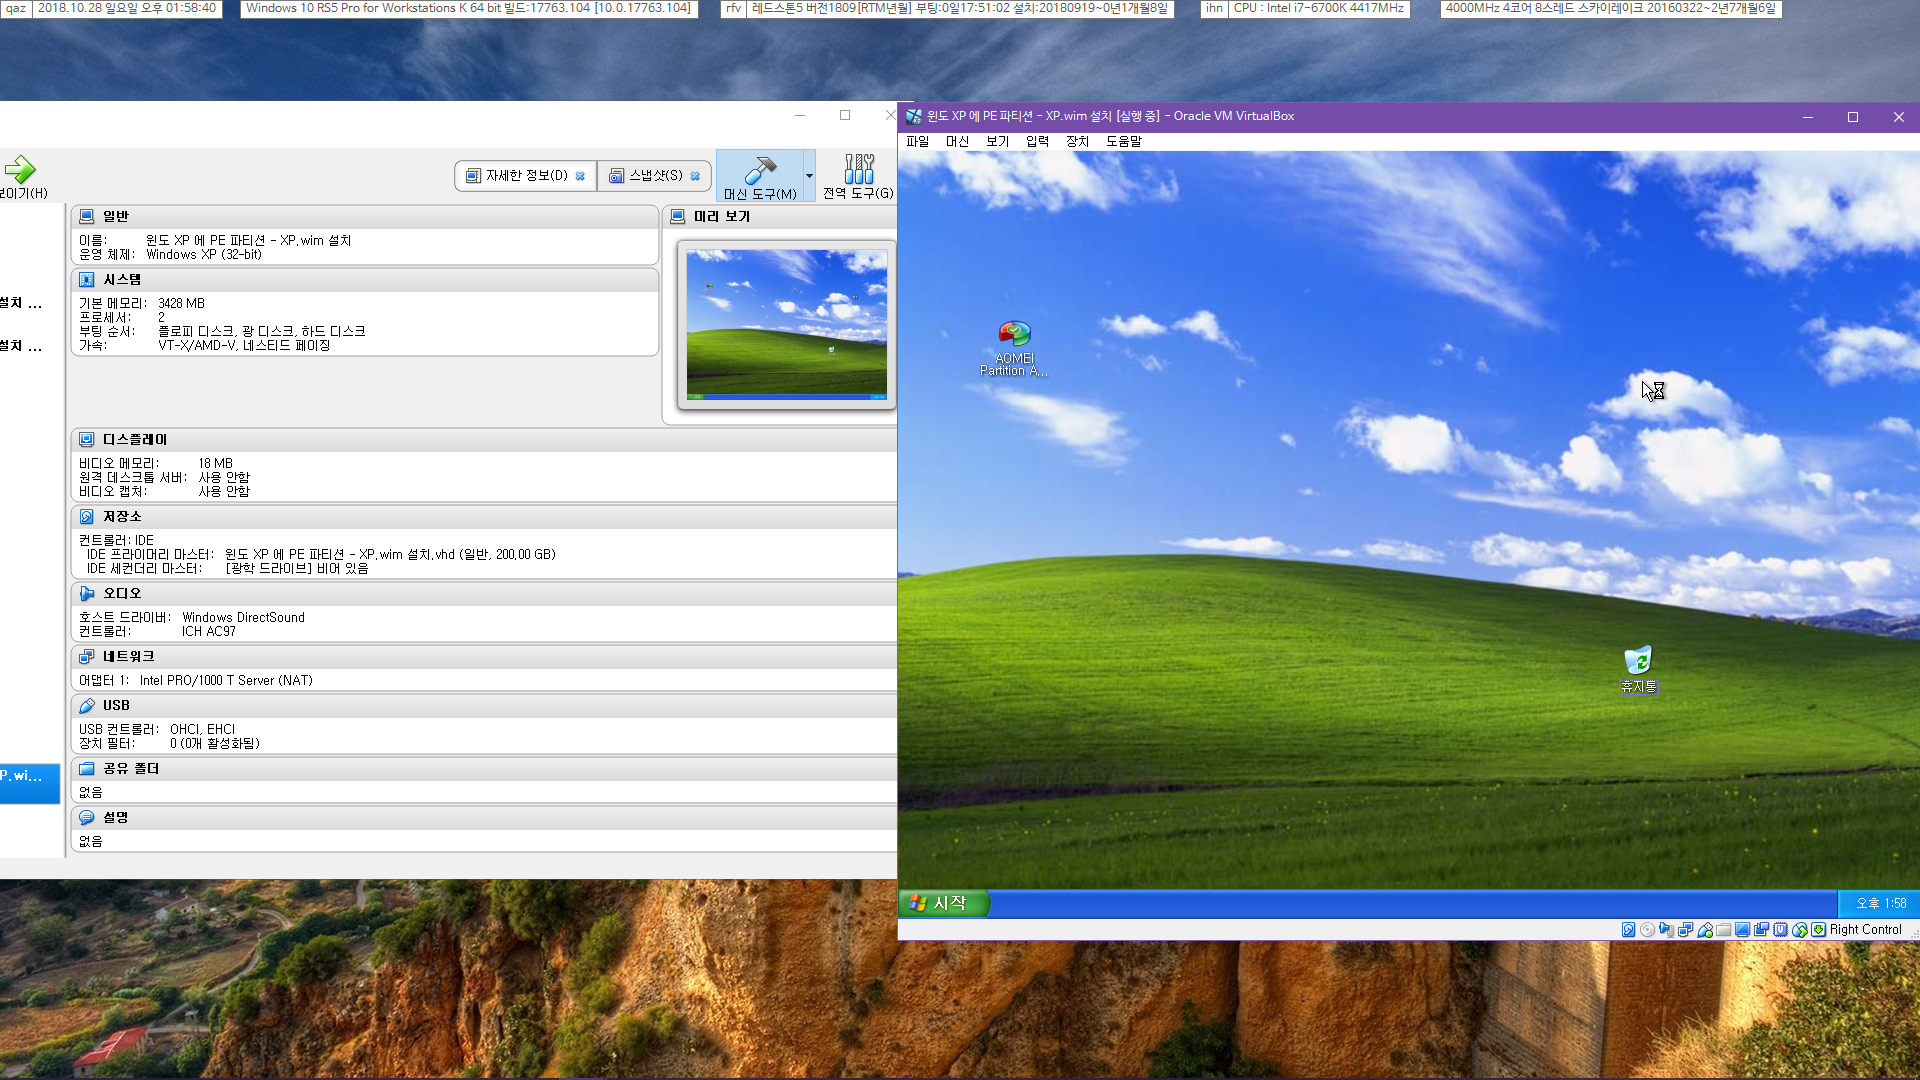Click the 전역 도구(G) button
Image resolution: width=1920 pixels, height=1080 pixels.
point(858,176)
